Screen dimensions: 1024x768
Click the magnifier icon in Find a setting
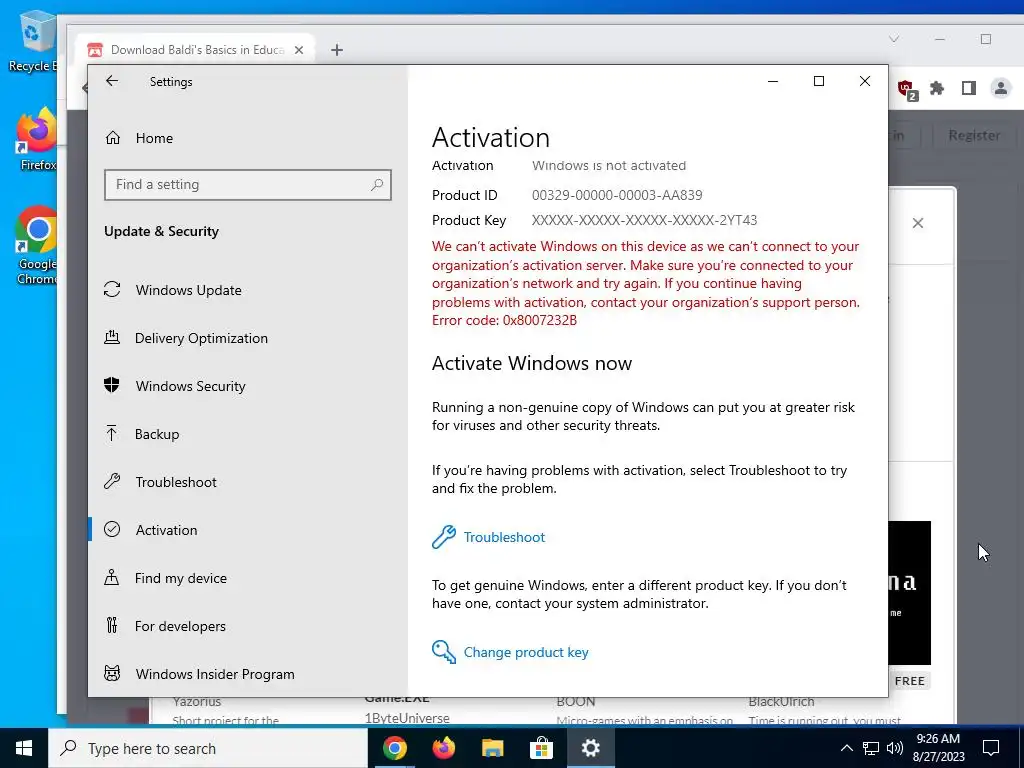[x=377, y=185]
